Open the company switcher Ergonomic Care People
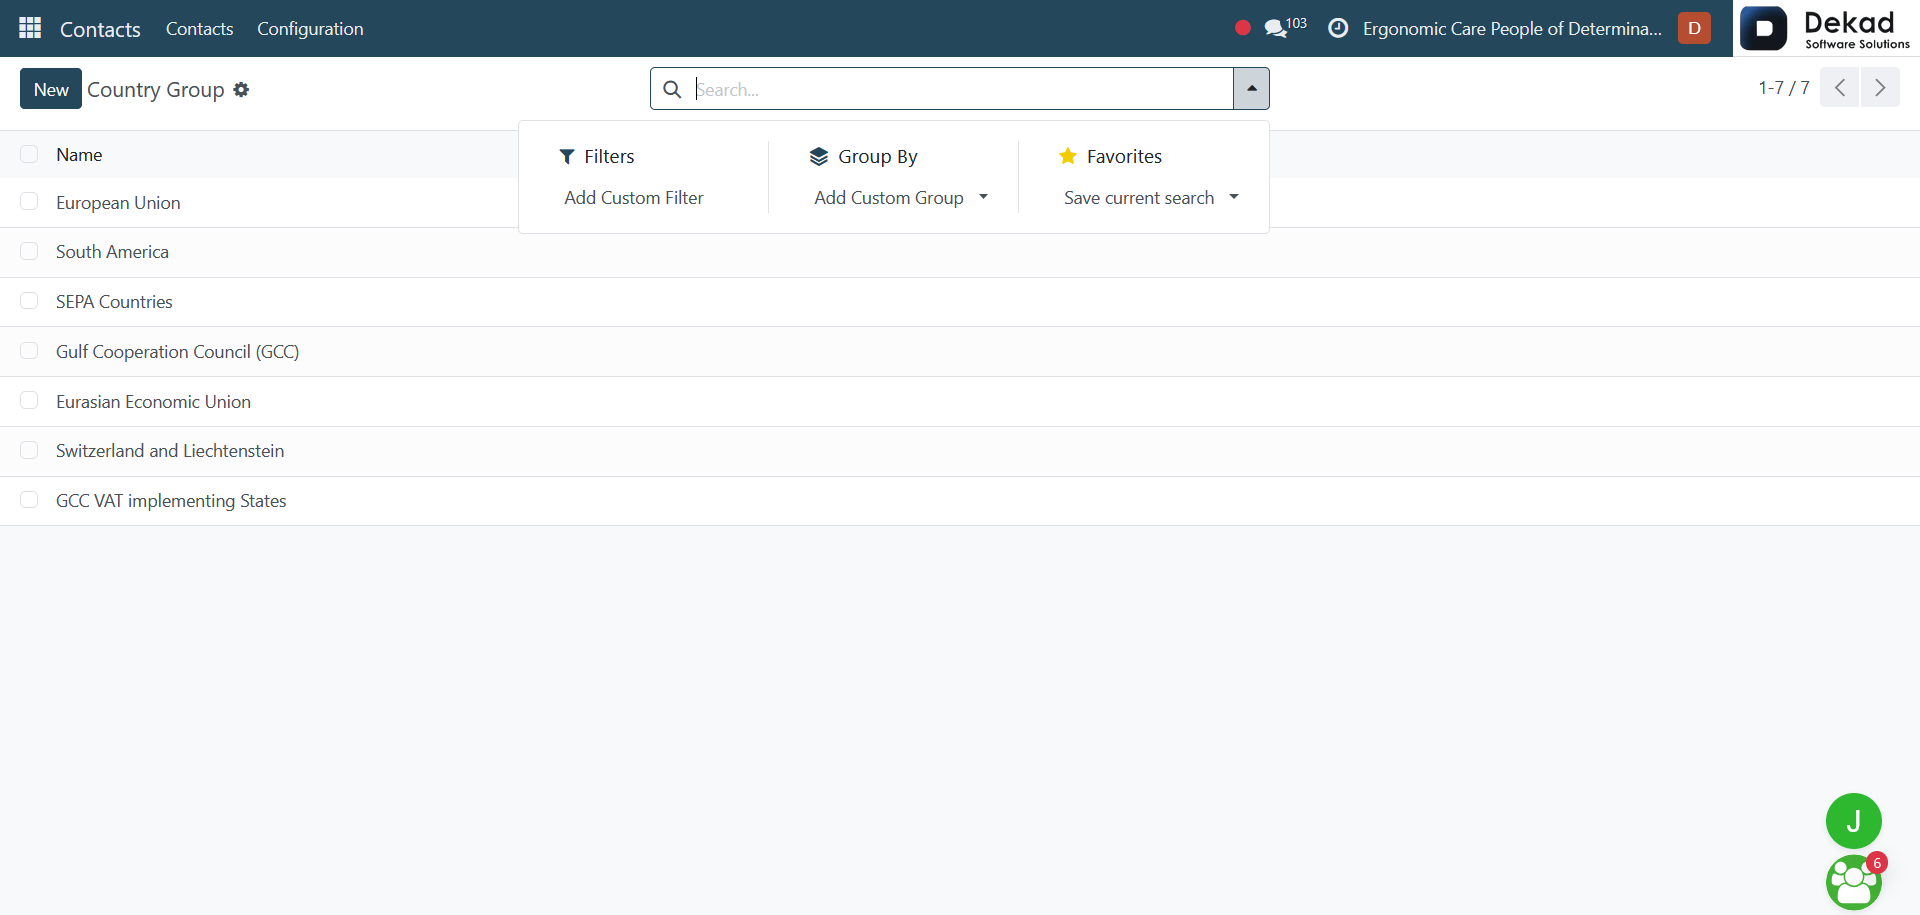The width and height of the screenshot is (1920, 915). click(x=1512, y=28)
